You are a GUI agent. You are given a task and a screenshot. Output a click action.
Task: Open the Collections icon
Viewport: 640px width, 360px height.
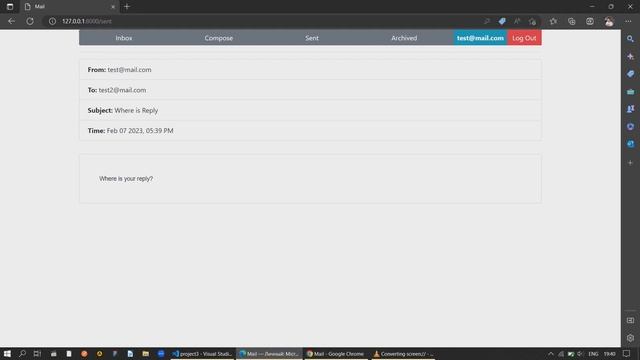572,21
